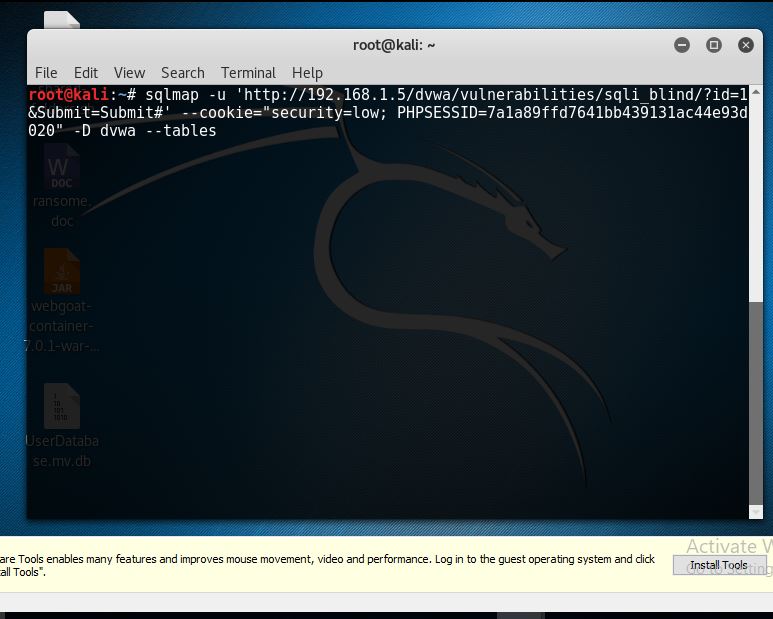Click the terminal scrollbar down arrow
This screenshot has width=773, height=619.
coord(756,512)
